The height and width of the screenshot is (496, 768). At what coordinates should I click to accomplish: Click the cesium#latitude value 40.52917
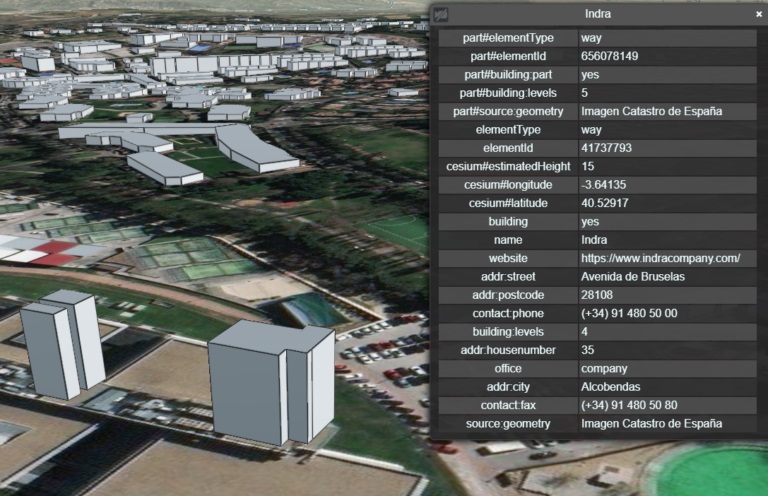[x=604, y=203]
